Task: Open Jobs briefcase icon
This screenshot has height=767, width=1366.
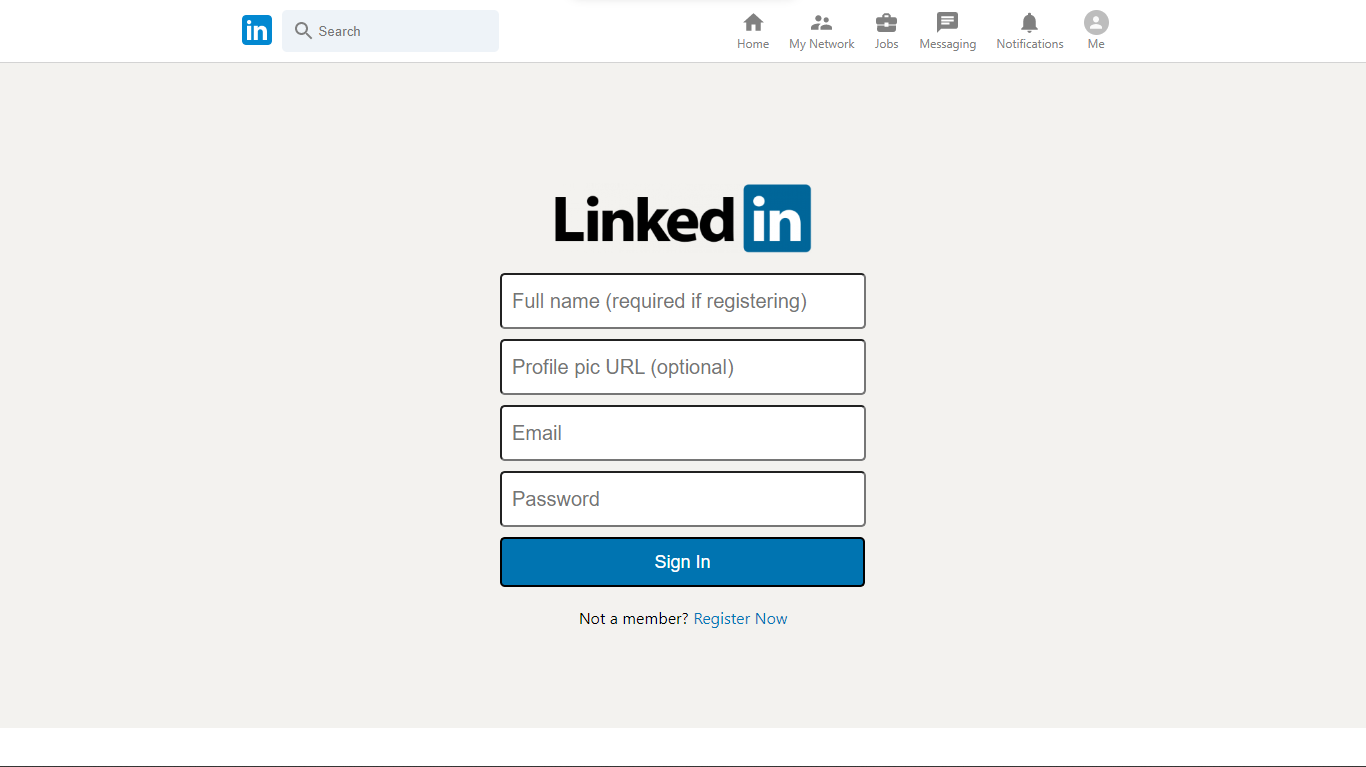Action: (886, 22)
